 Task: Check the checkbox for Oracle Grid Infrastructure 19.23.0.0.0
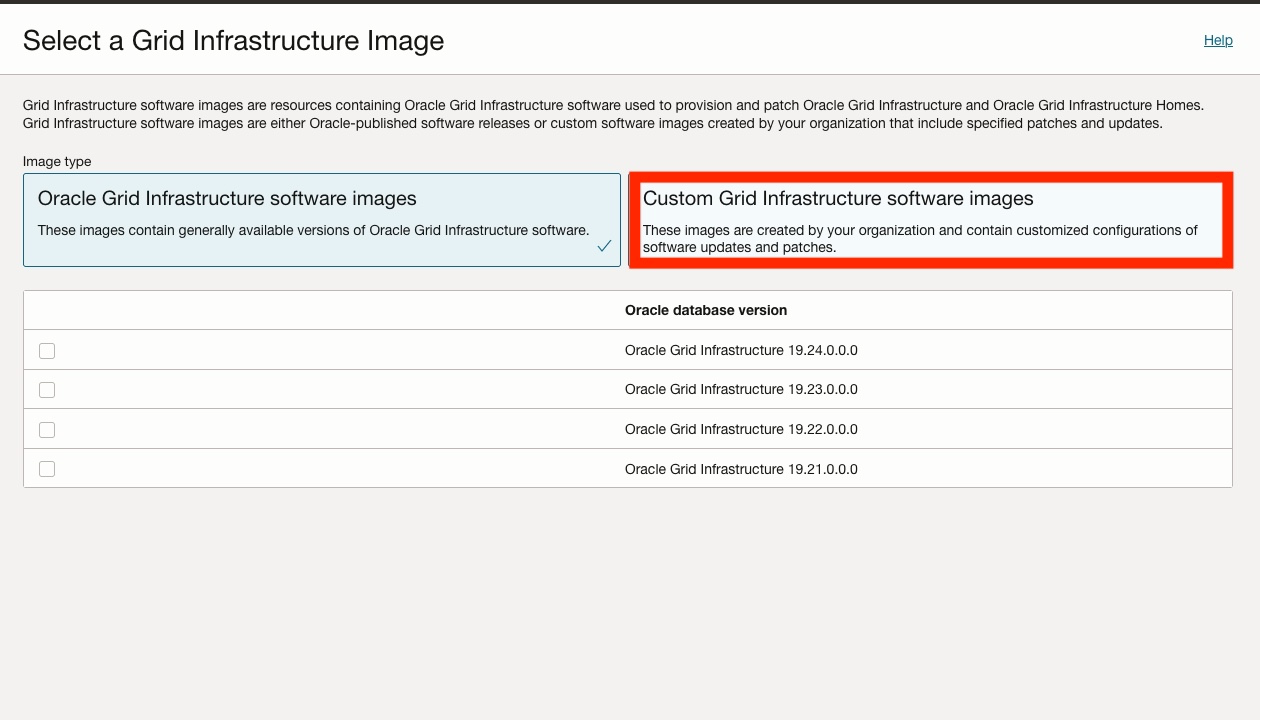click(x=46, y=390)
